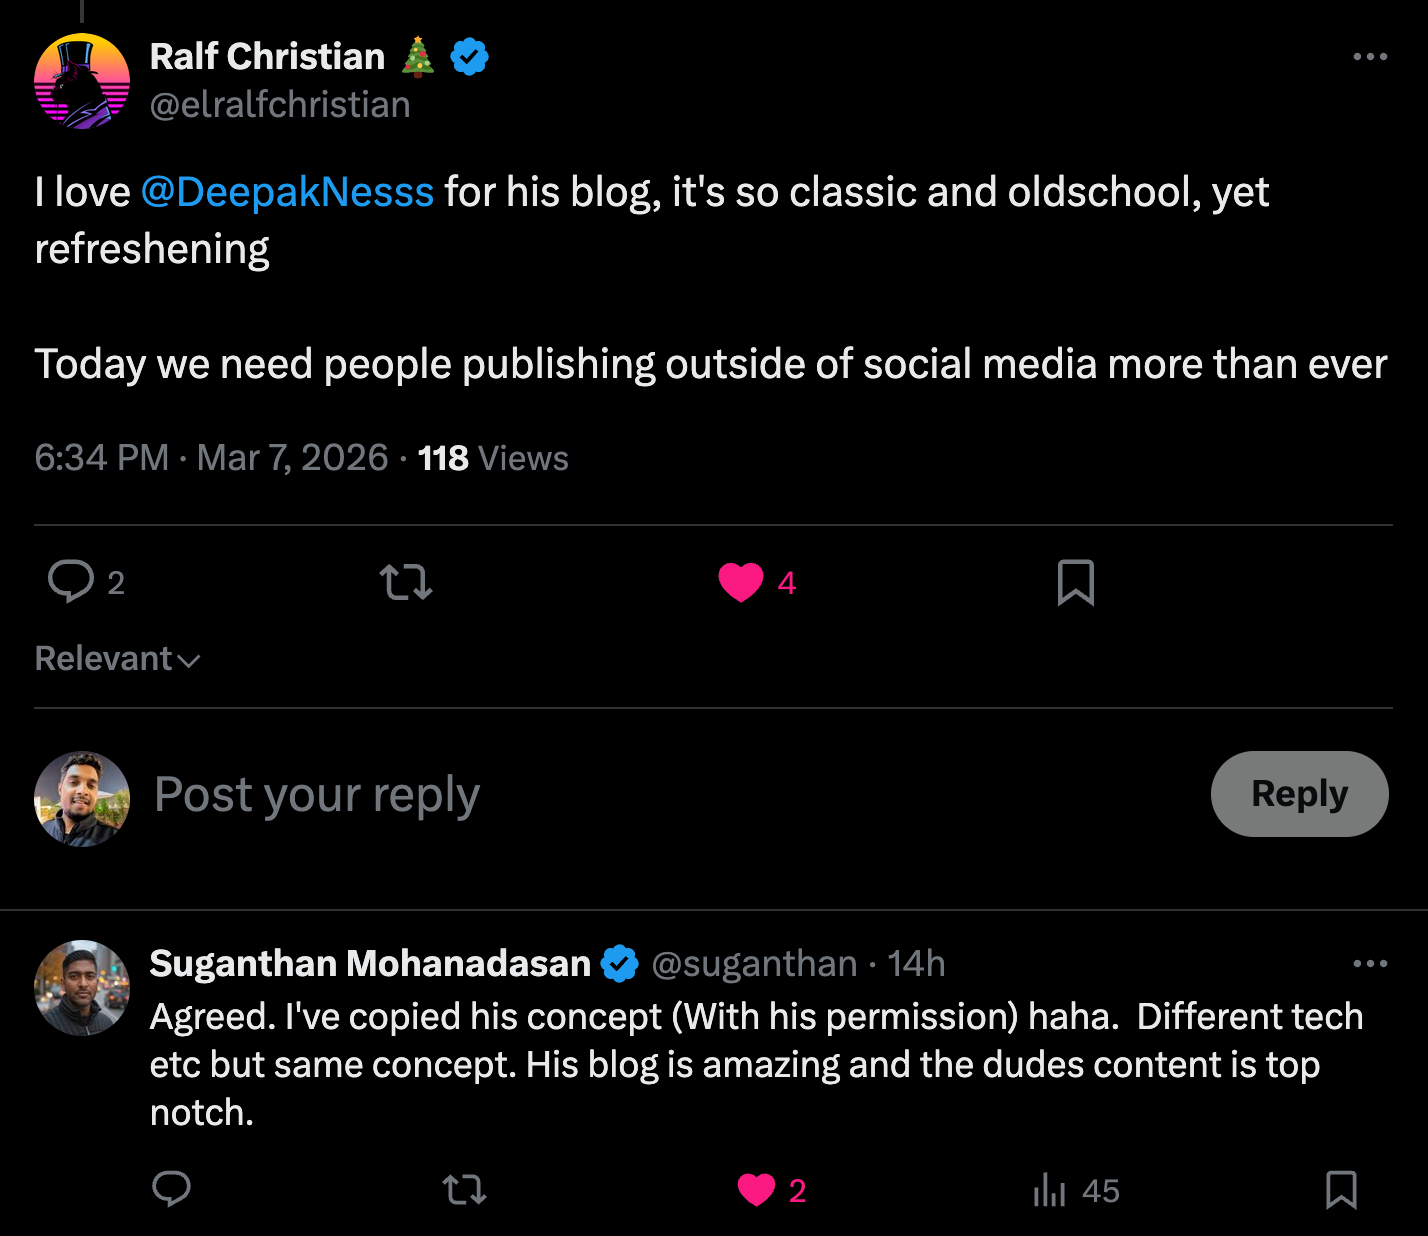
Task: Click the reply icon on Ralf's post
Action: [71, 582]
